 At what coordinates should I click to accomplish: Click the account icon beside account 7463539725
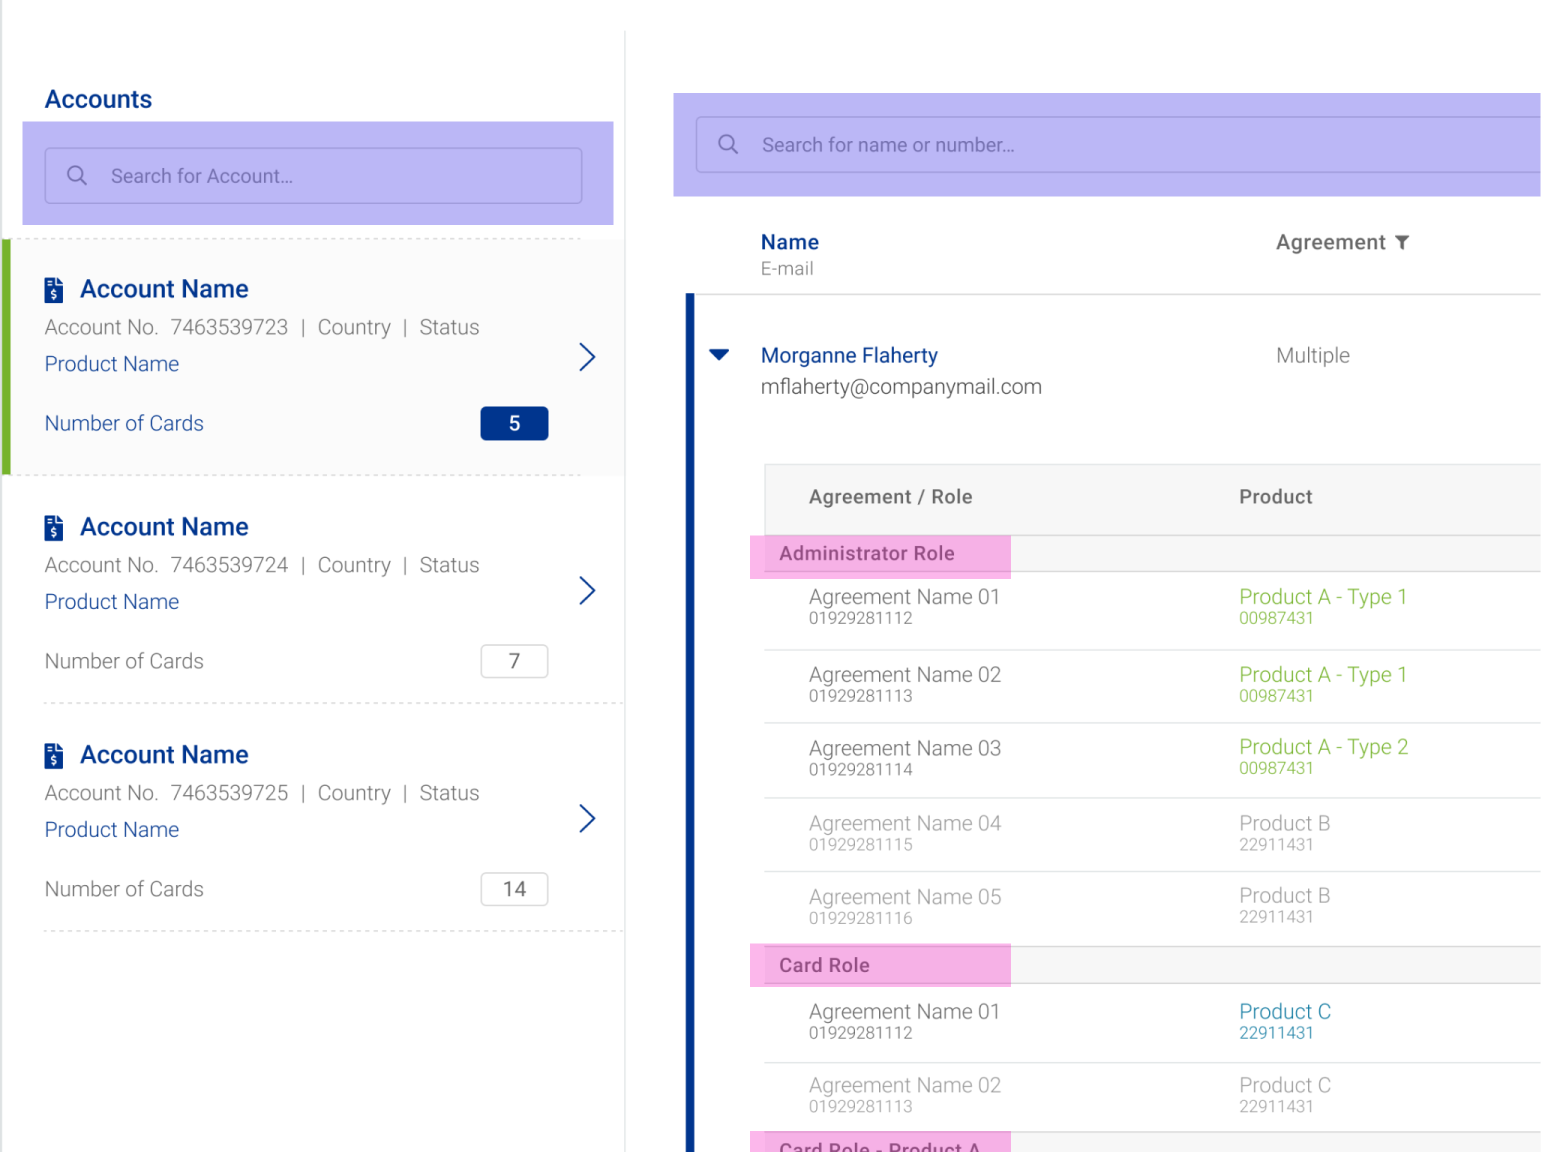(x=53, y=755)
